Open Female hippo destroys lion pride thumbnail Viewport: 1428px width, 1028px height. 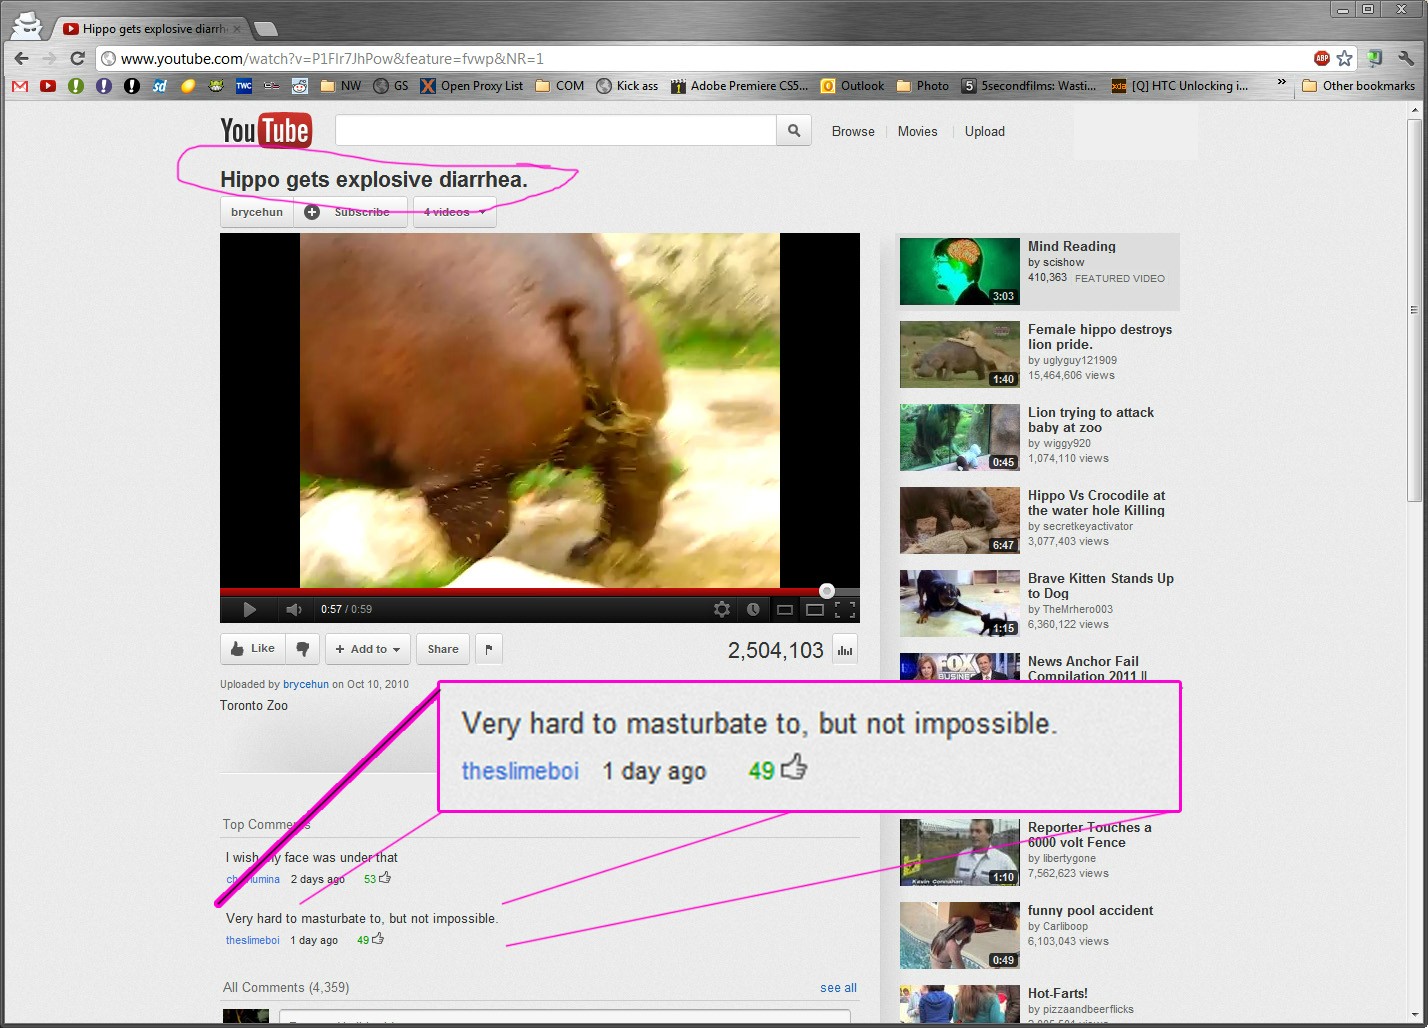[959, 354]
